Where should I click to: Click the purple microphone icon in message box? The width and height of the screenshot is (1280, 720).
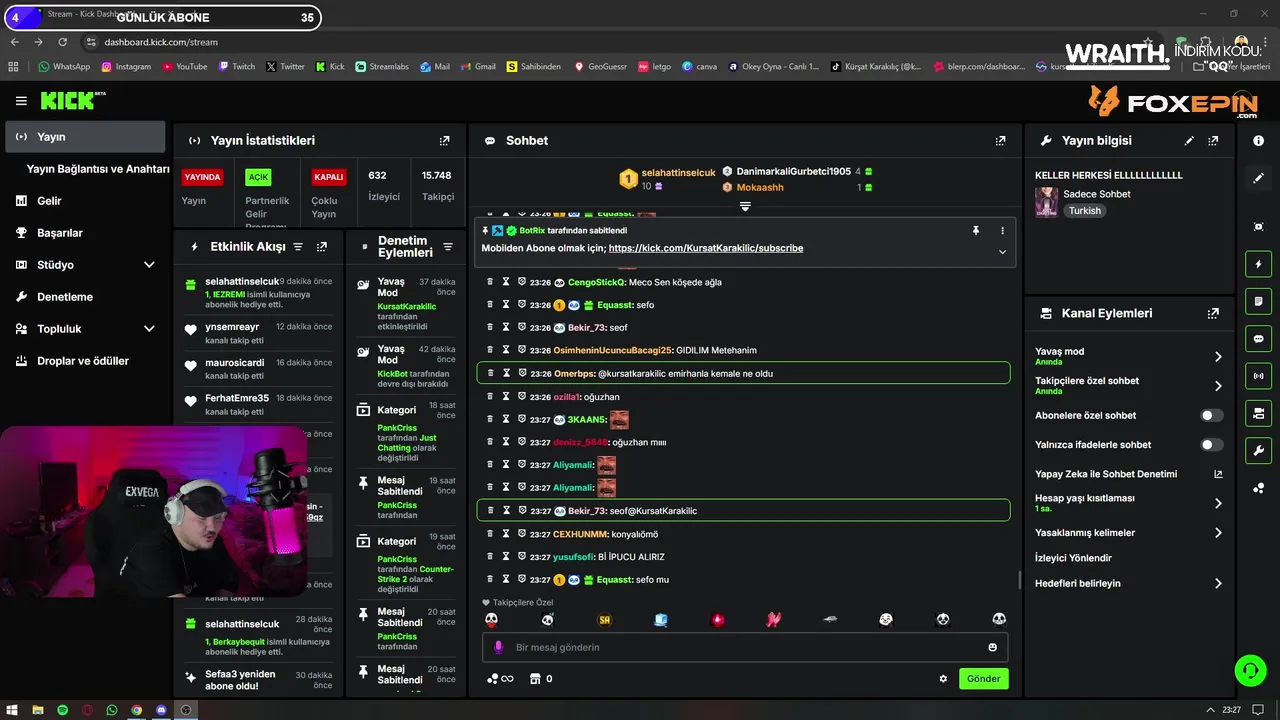498,647
